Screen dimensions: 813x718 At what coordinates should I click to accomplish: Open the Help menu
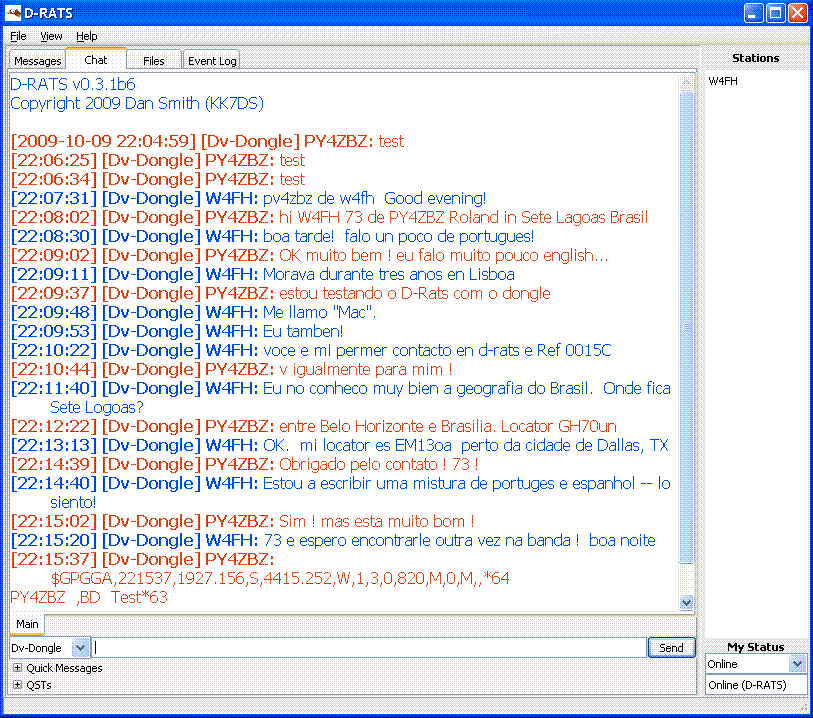click(87, 36)
